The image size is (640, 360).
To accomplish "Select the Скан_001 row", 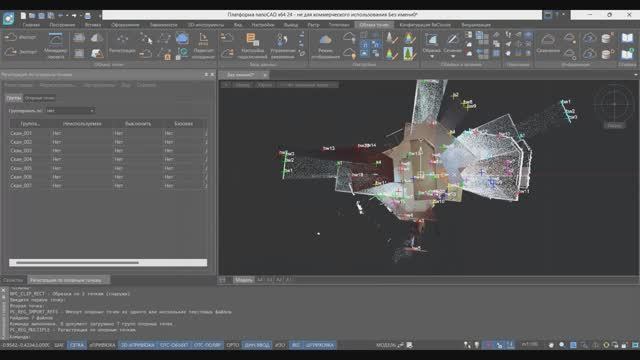I will (108, 133).
